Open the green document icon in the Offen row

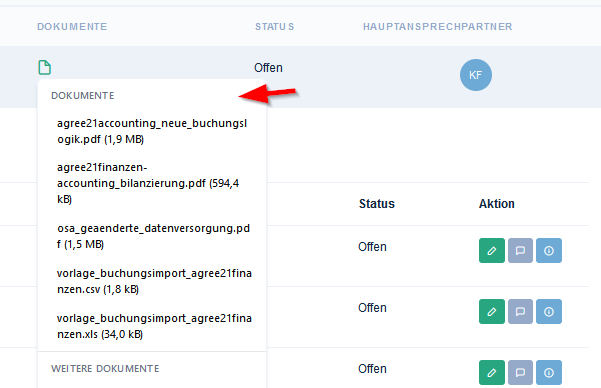tap(44, 67)
